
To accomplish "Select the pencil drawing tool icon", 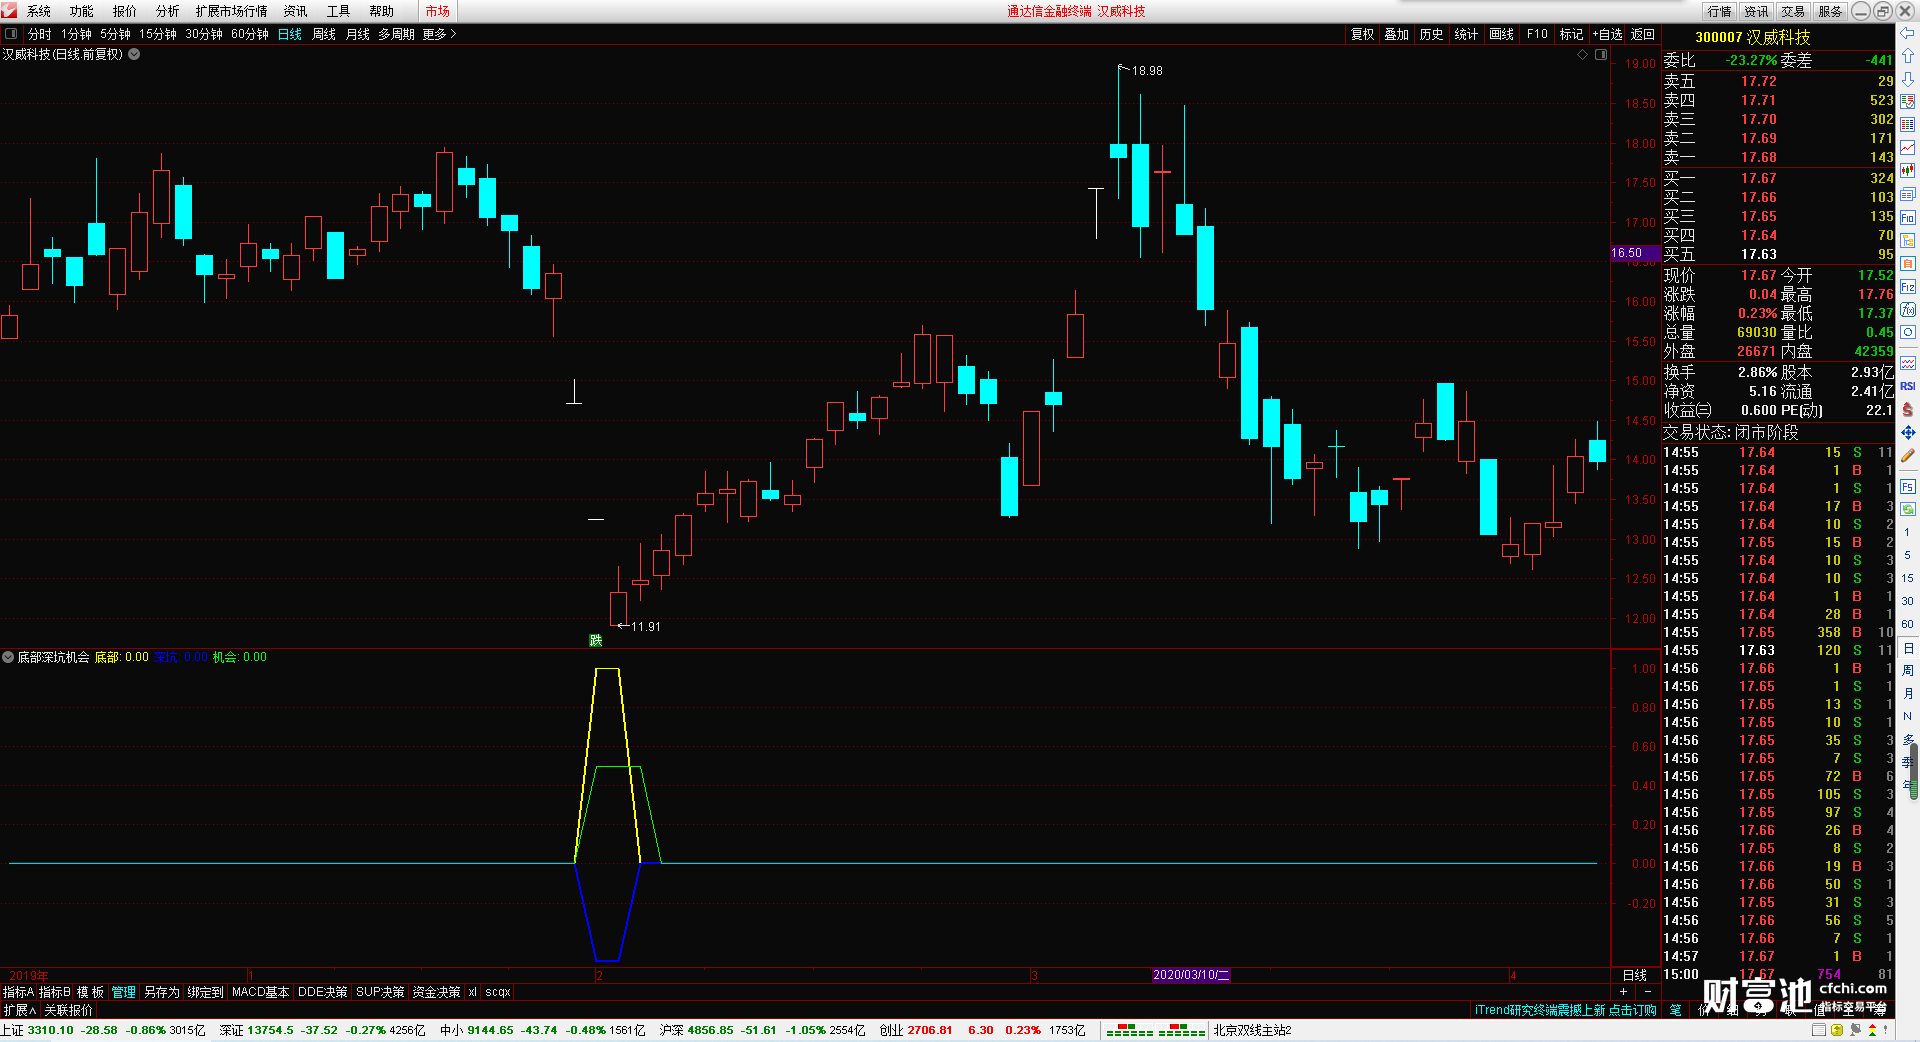I will 1907,456.
